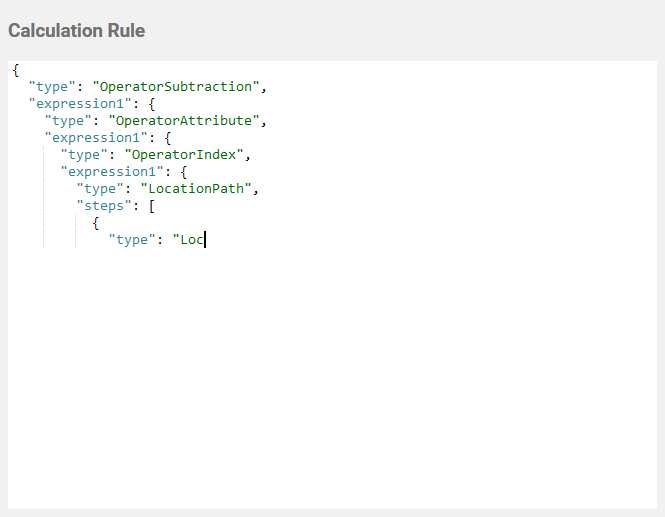Click the indent guide line left of the last line
The image size is (665, 517).
point(76,239)
